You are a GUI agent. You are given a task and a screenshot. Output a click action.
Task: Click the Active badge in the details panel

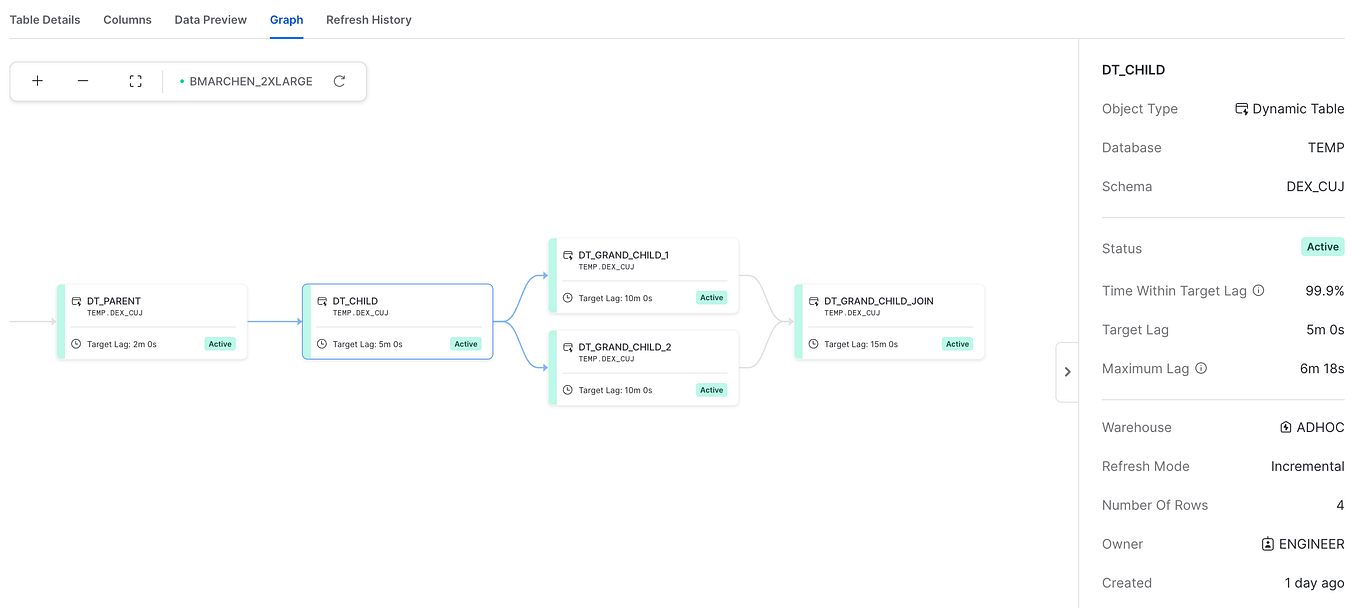[1322, 247]
